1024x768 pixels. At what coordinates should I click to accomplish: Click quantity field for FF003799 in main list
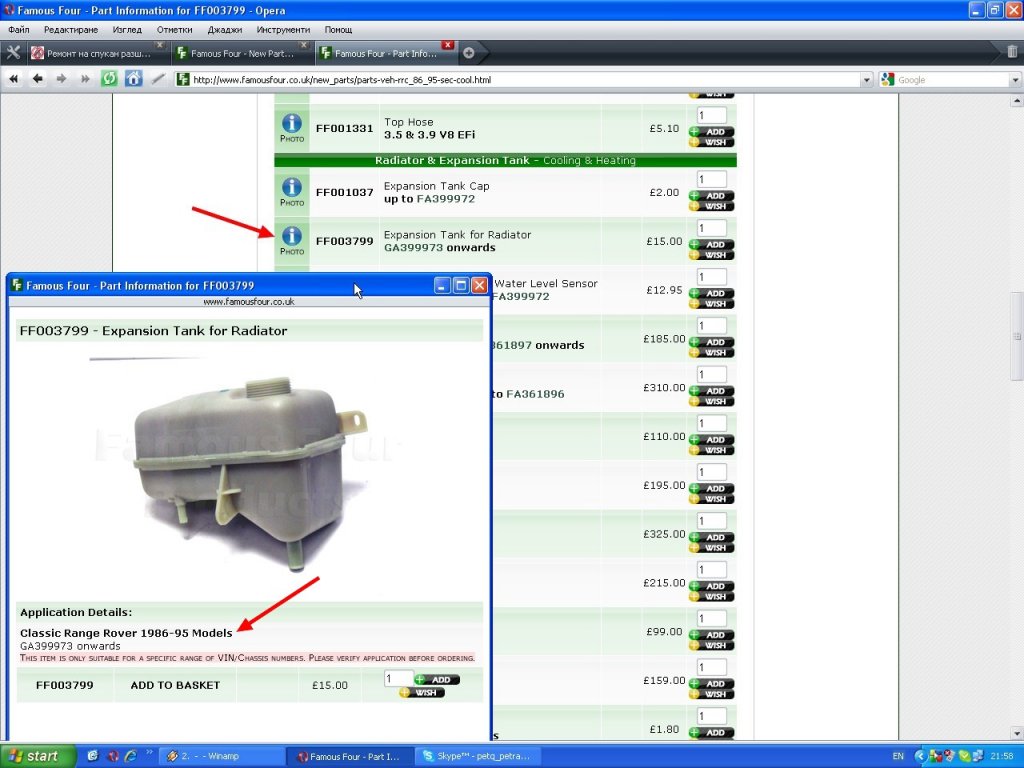pos(711,228)
